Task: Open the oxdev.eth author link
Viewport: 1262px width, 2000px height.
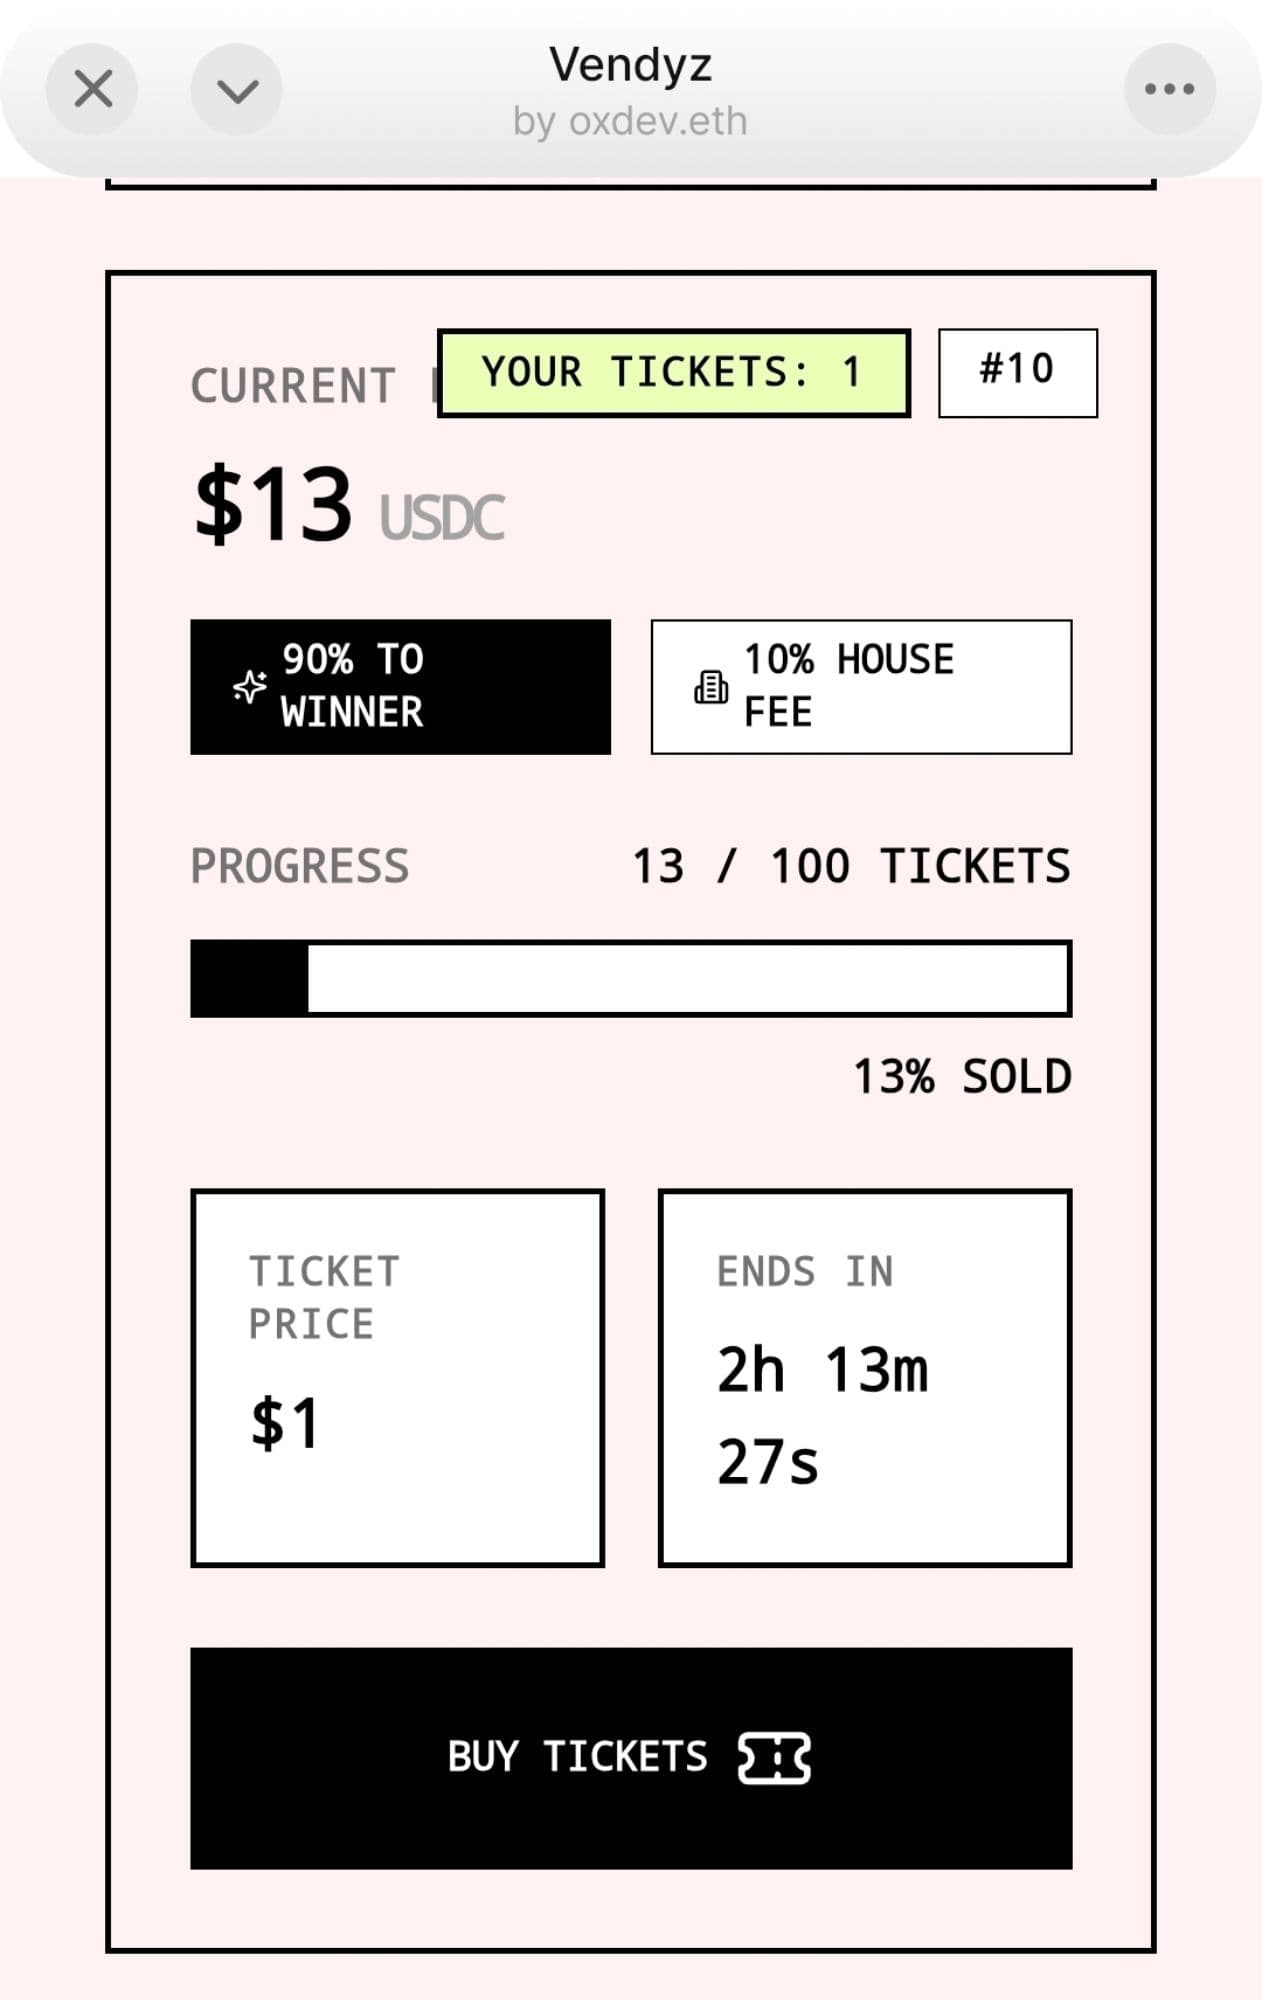Action: coord(630,122)
